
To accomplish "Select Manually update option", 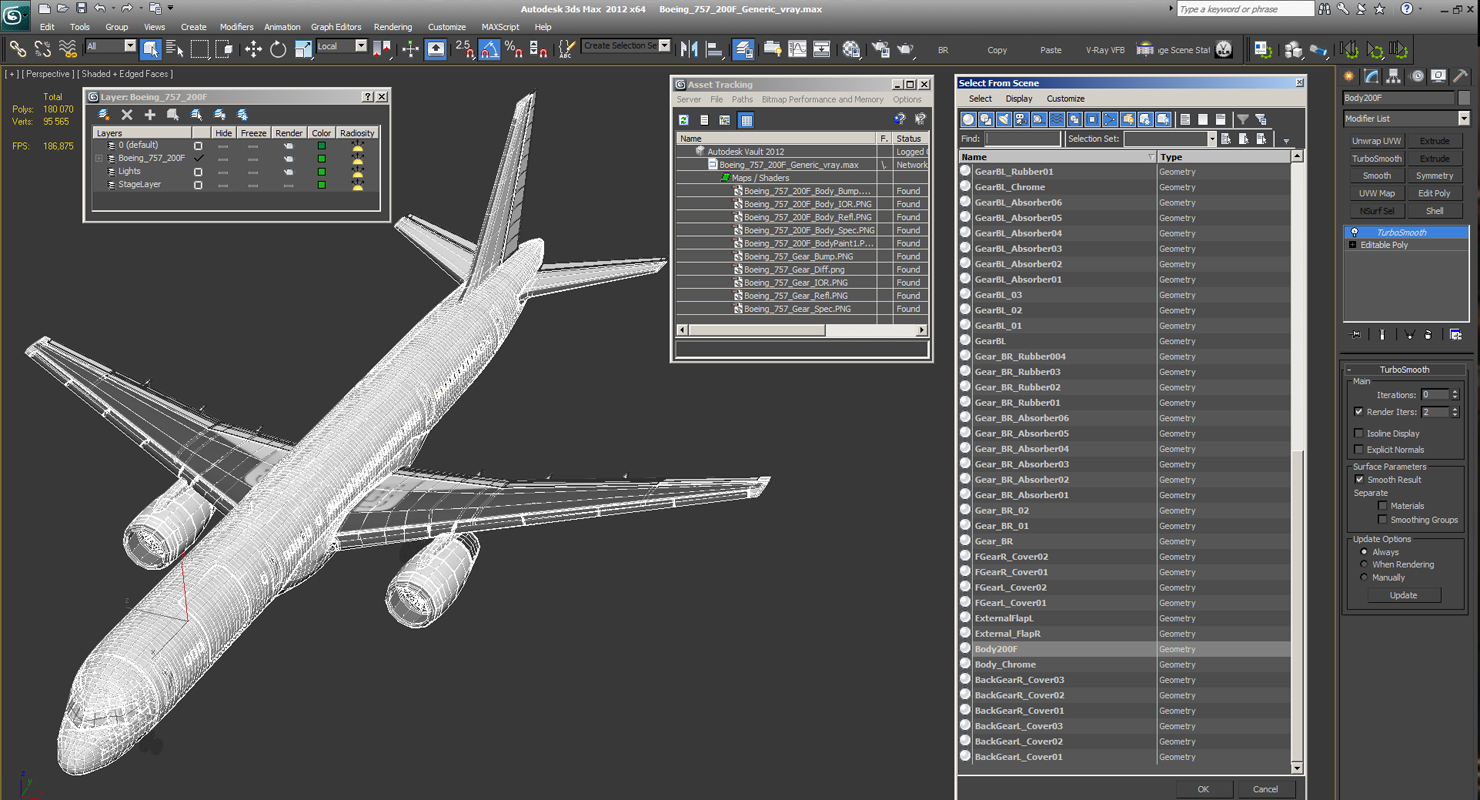I will tap(1364, 578).
